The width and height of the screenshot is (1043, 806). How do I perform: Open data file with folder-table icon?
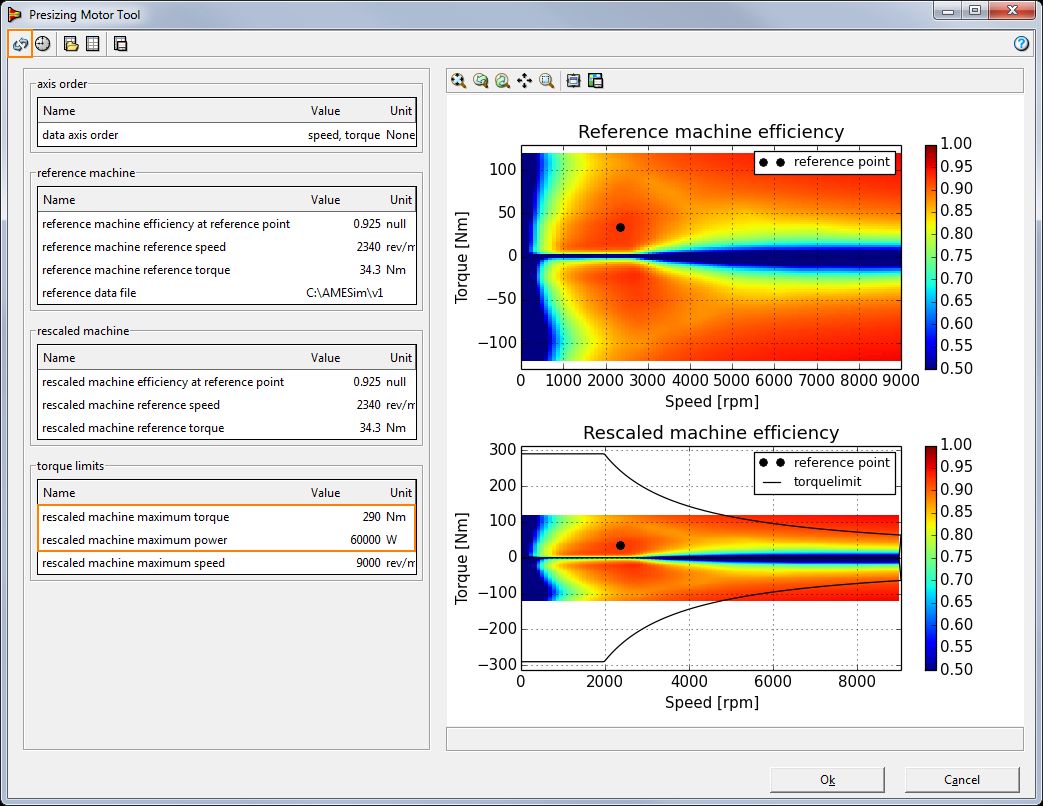tap(71, 44)
